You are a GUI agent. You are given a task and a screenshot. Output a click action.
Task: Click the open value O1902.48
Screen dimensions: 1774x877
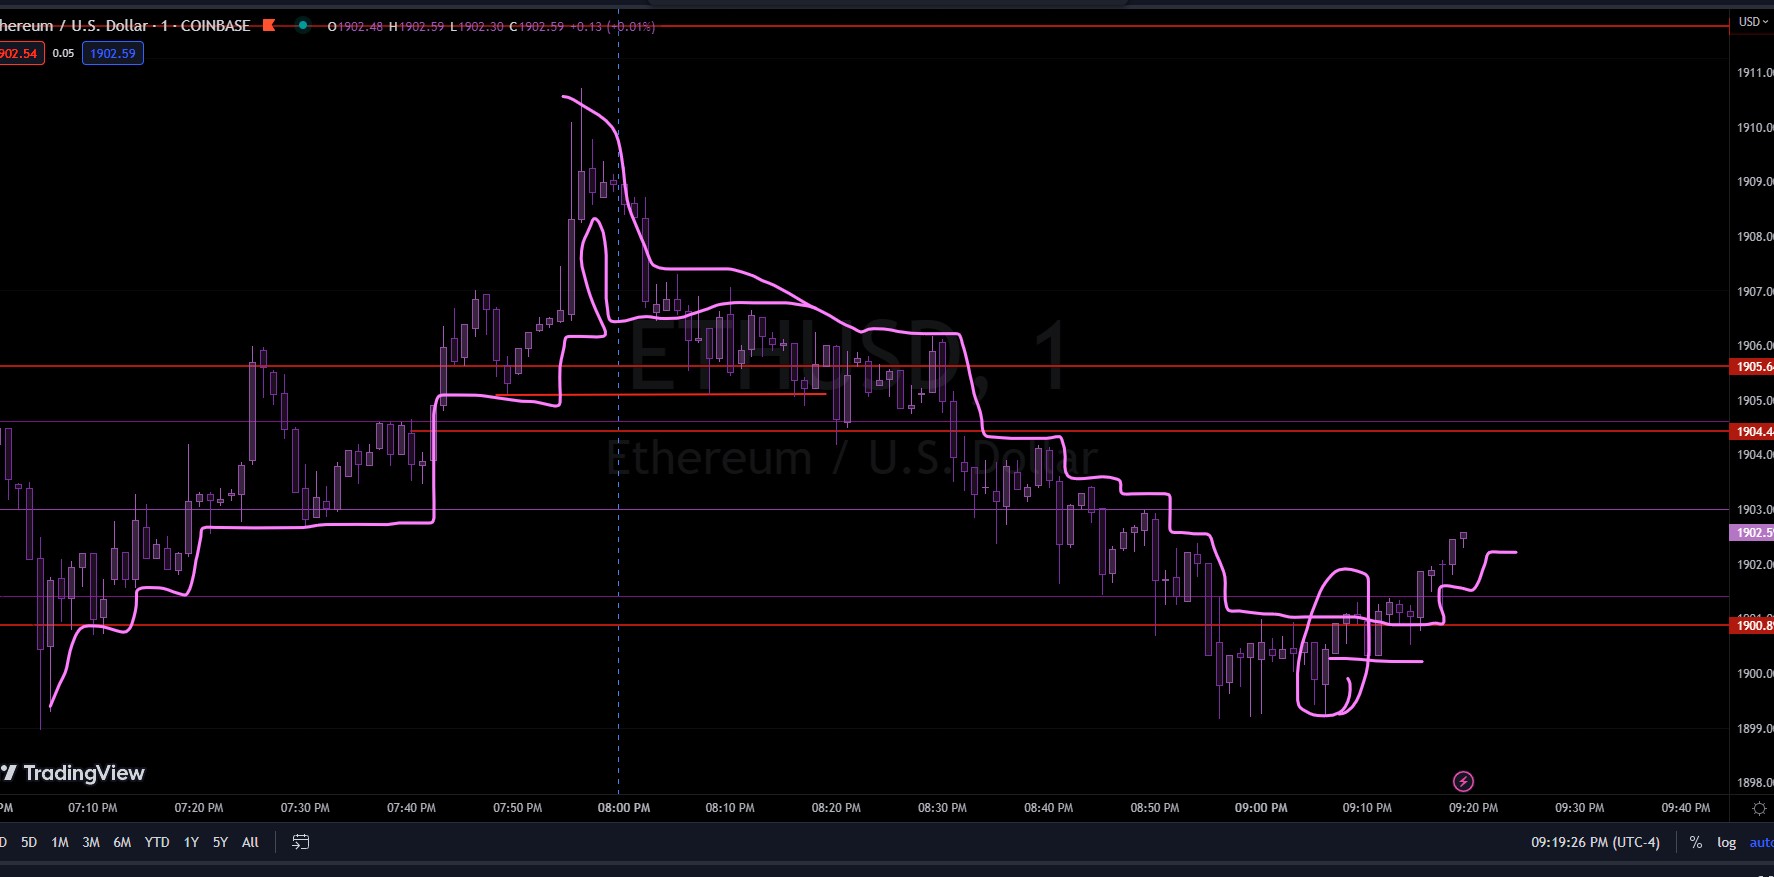[355, 26]
